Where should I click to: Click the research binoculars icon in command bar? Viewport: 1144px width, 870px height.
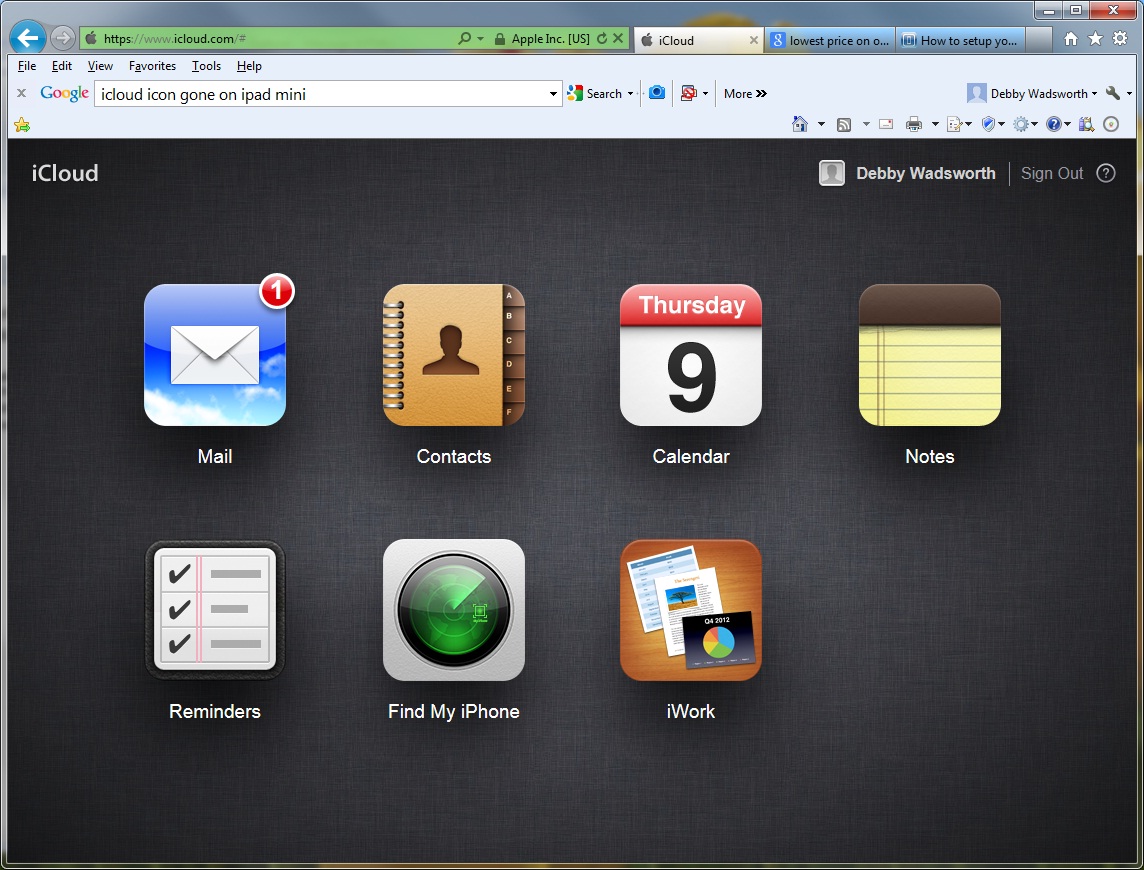pyautogui.click(x=1086, y=125)
